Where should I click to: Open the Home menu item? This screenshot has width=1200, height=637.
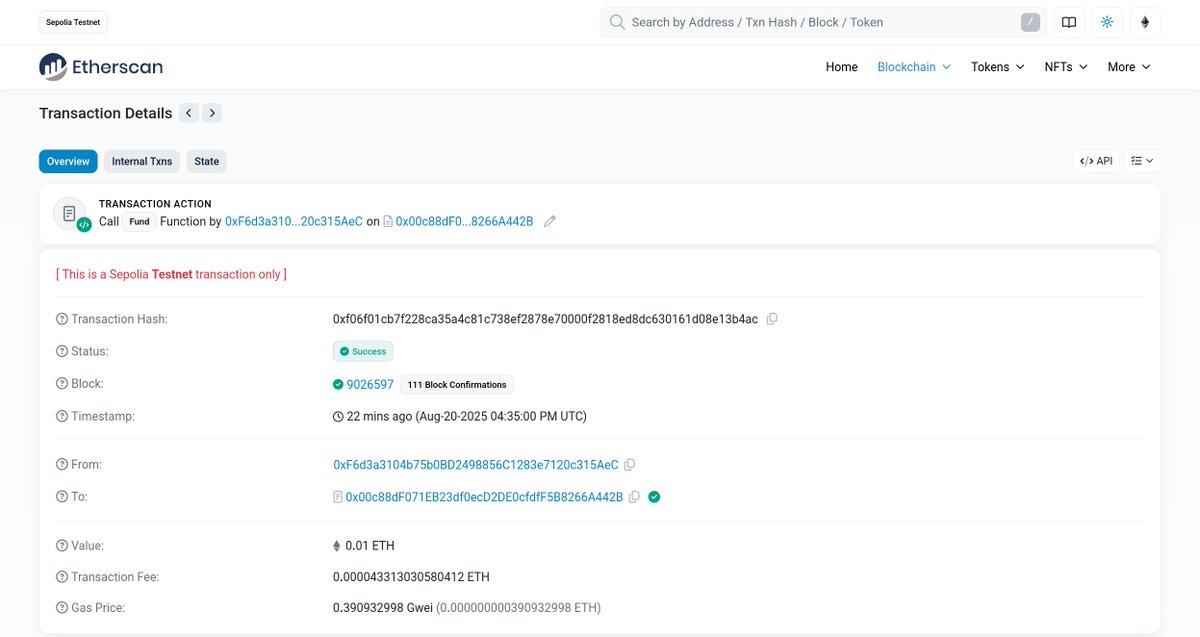point(842,67)
